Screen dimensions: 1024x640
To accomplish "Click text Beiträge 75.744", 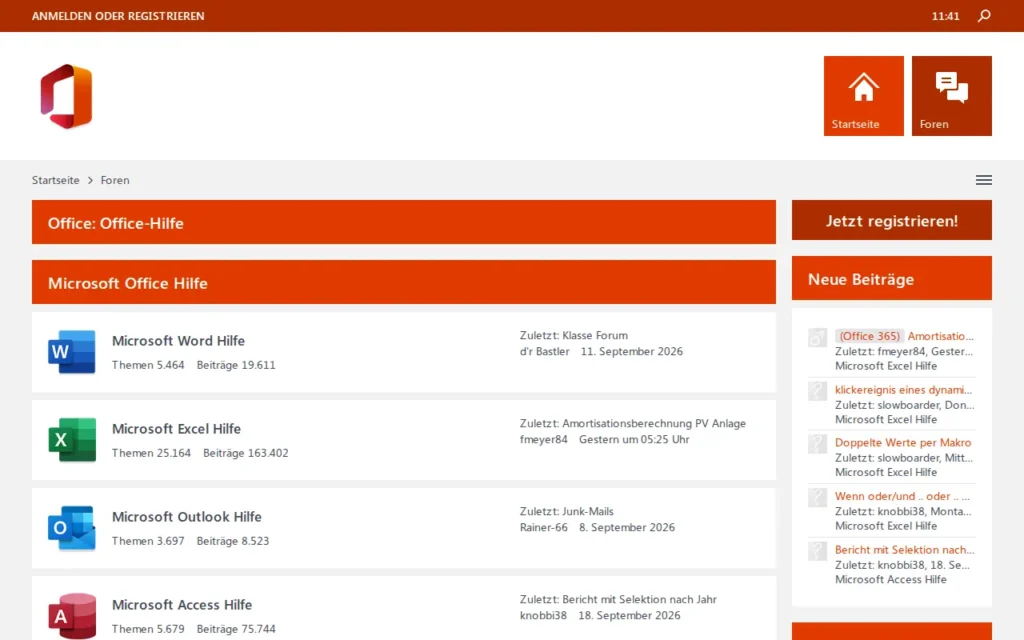I will 236,629.
